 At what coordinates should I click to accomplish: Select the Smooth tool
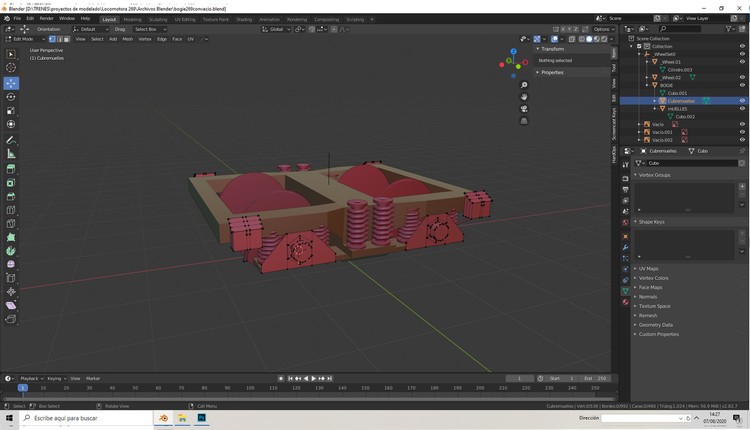11,265
